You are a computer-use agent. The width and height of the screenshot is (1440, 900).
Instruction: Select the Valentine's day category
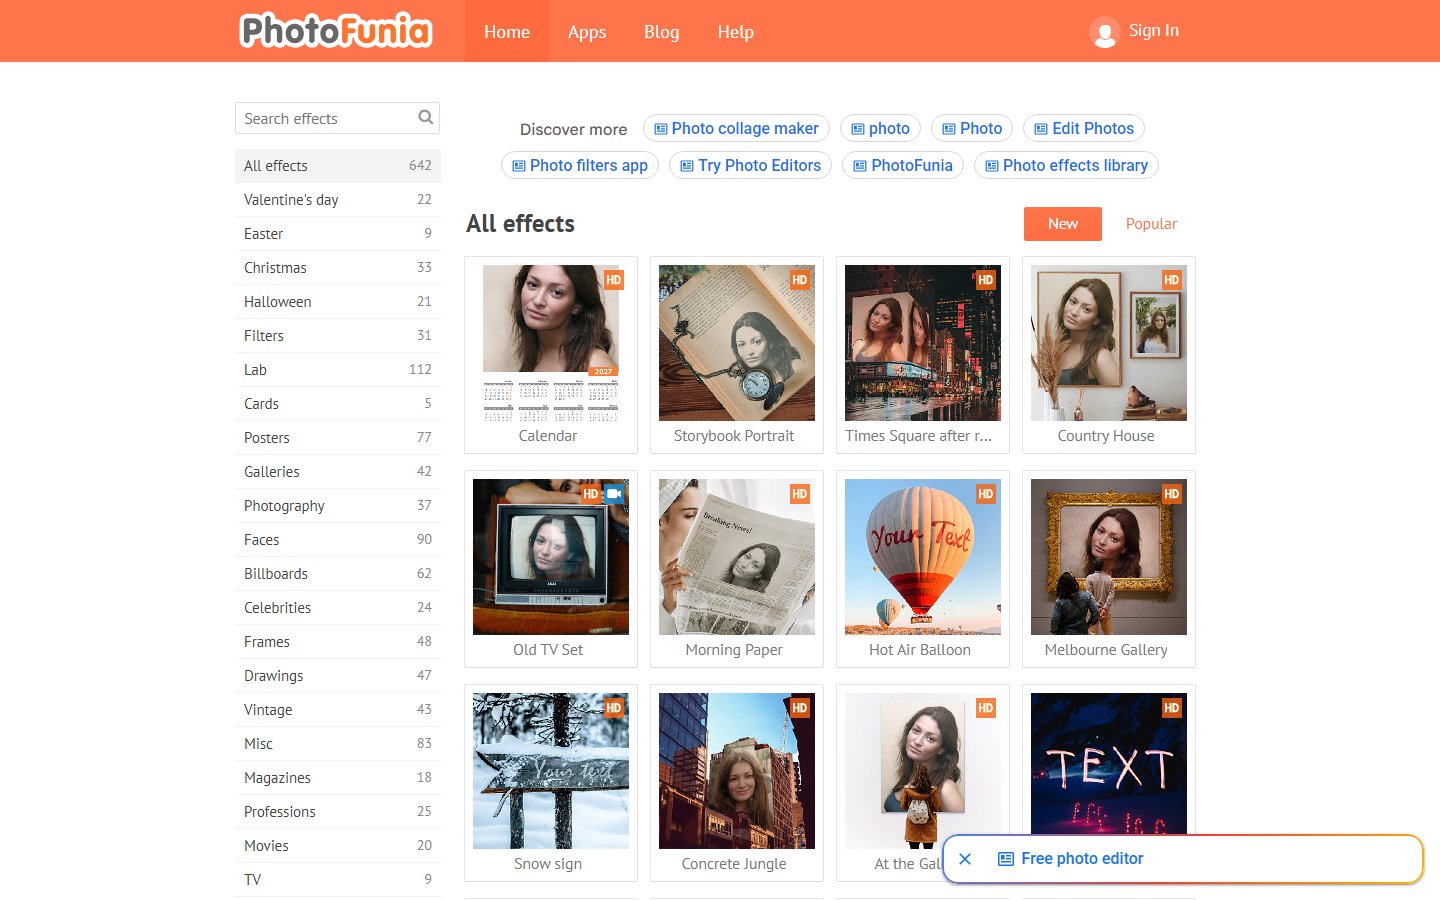pyautogui.click(x=338, y=200)
